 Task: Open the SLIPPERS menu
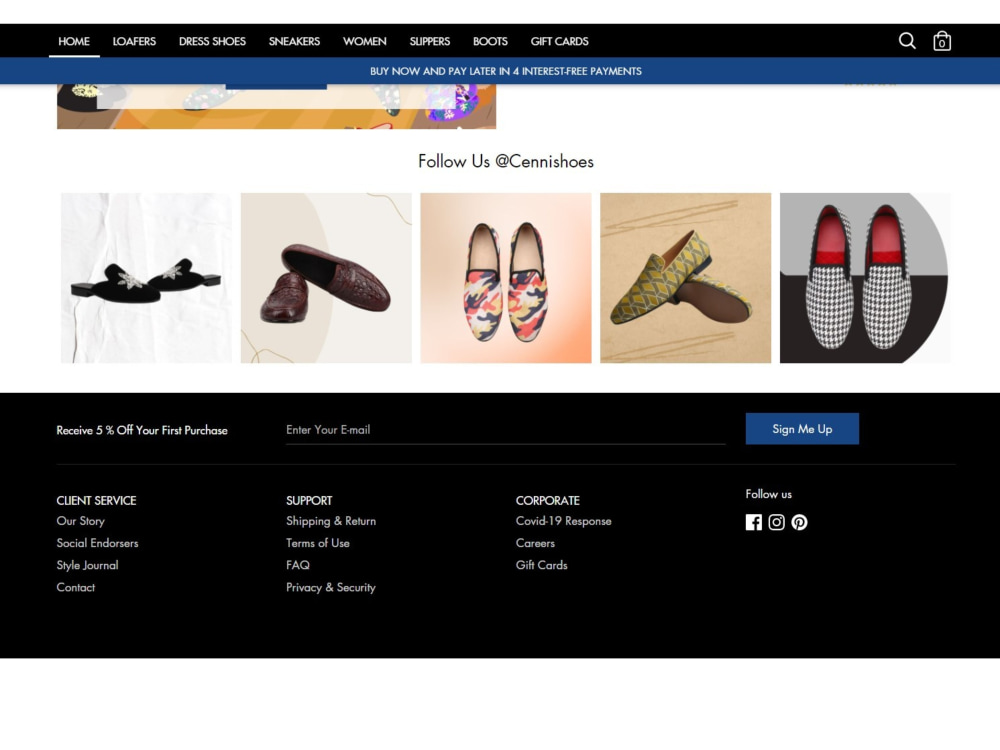coord(429,41)
